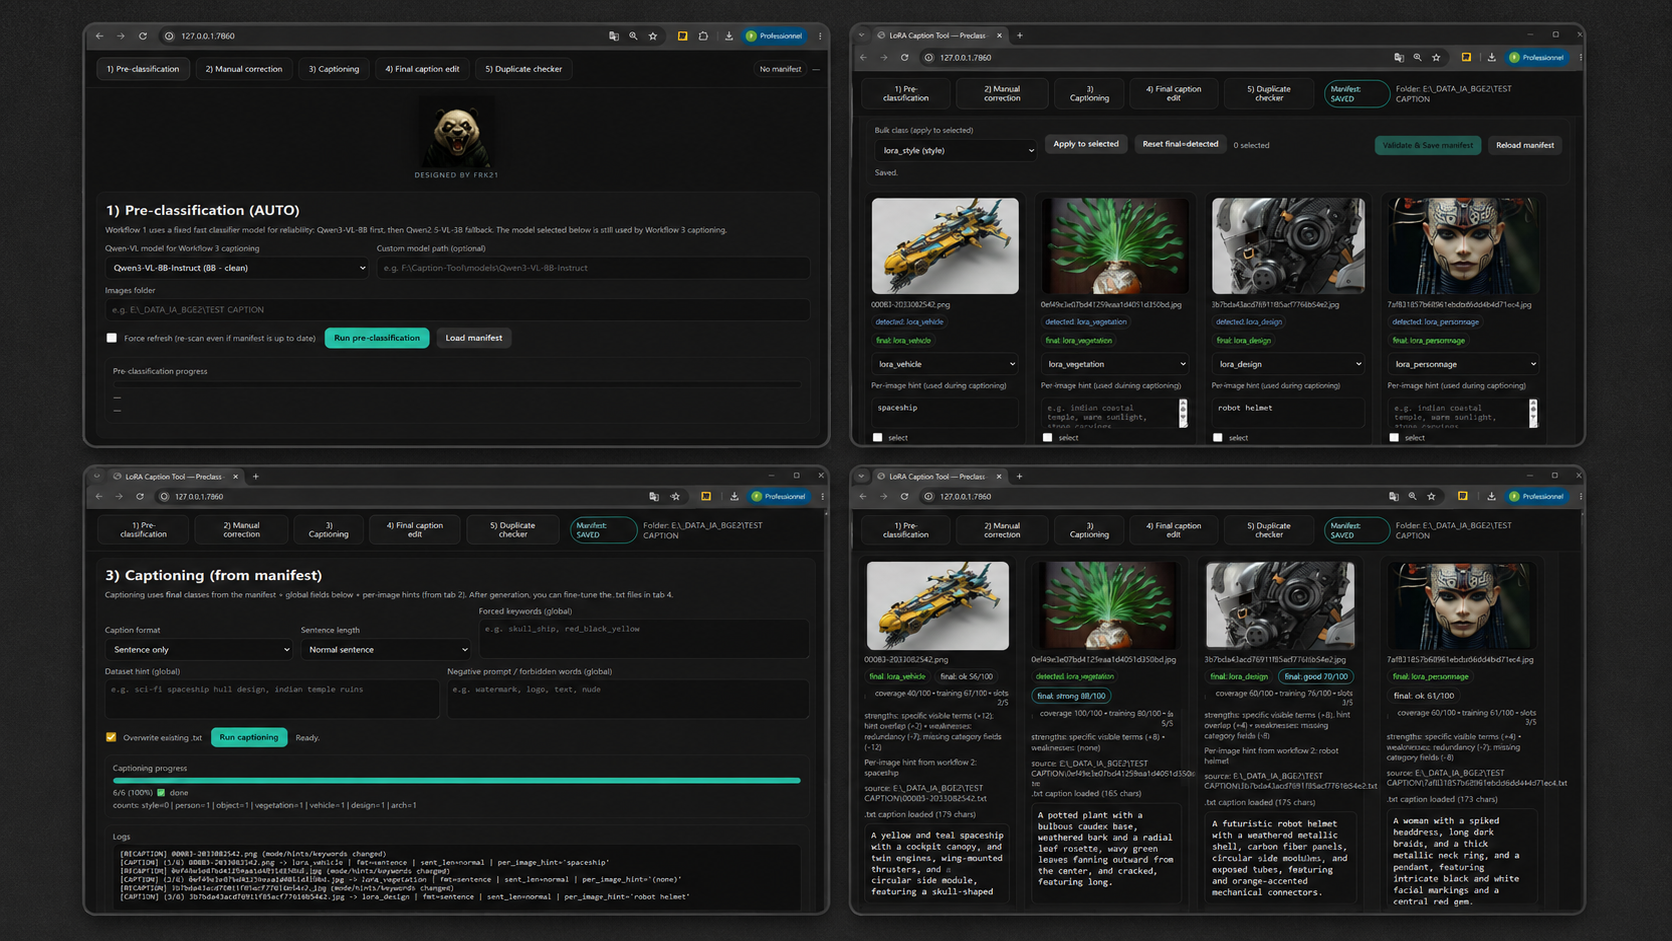Reload page in bottom-left Captioning window
The image size is (1672, 941).
tap(140, 496)
